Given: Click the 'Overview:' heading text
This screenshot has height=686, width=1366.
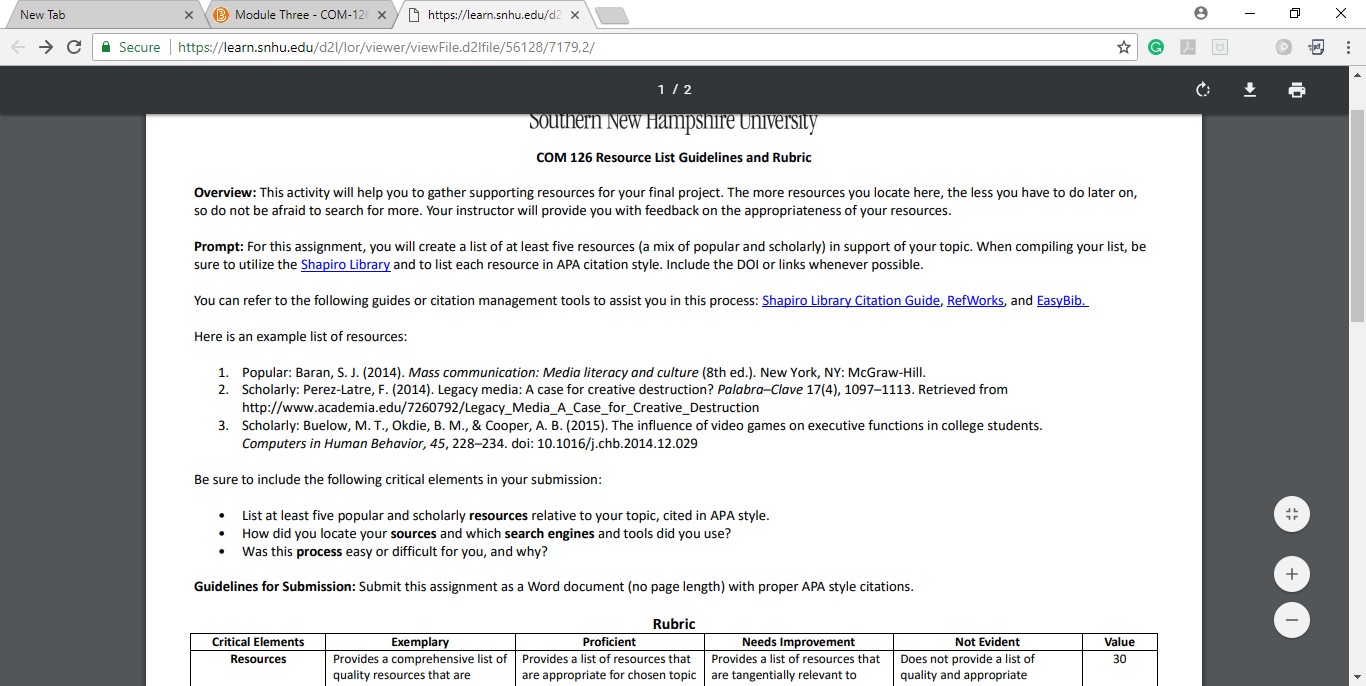Looking at the screenshot, I should 225,192.
